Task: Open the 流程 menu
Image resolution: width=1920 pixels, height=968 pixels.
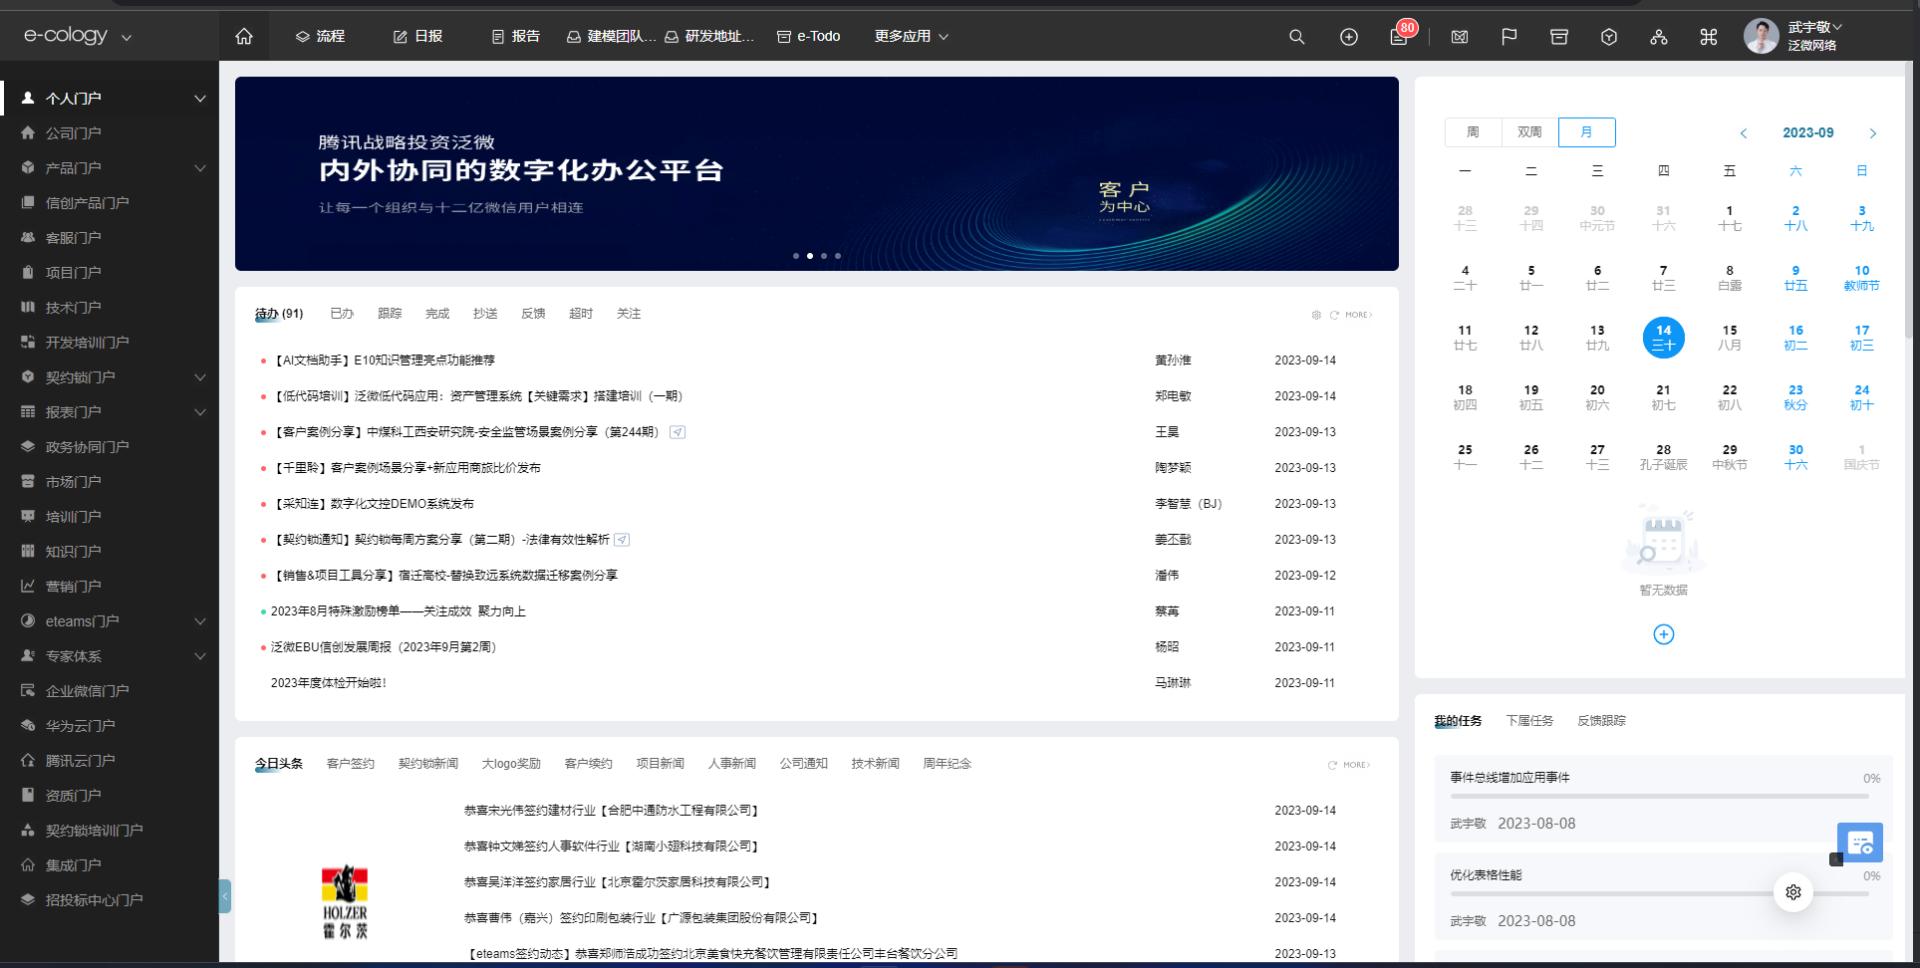Action: [x=320, y=36]
